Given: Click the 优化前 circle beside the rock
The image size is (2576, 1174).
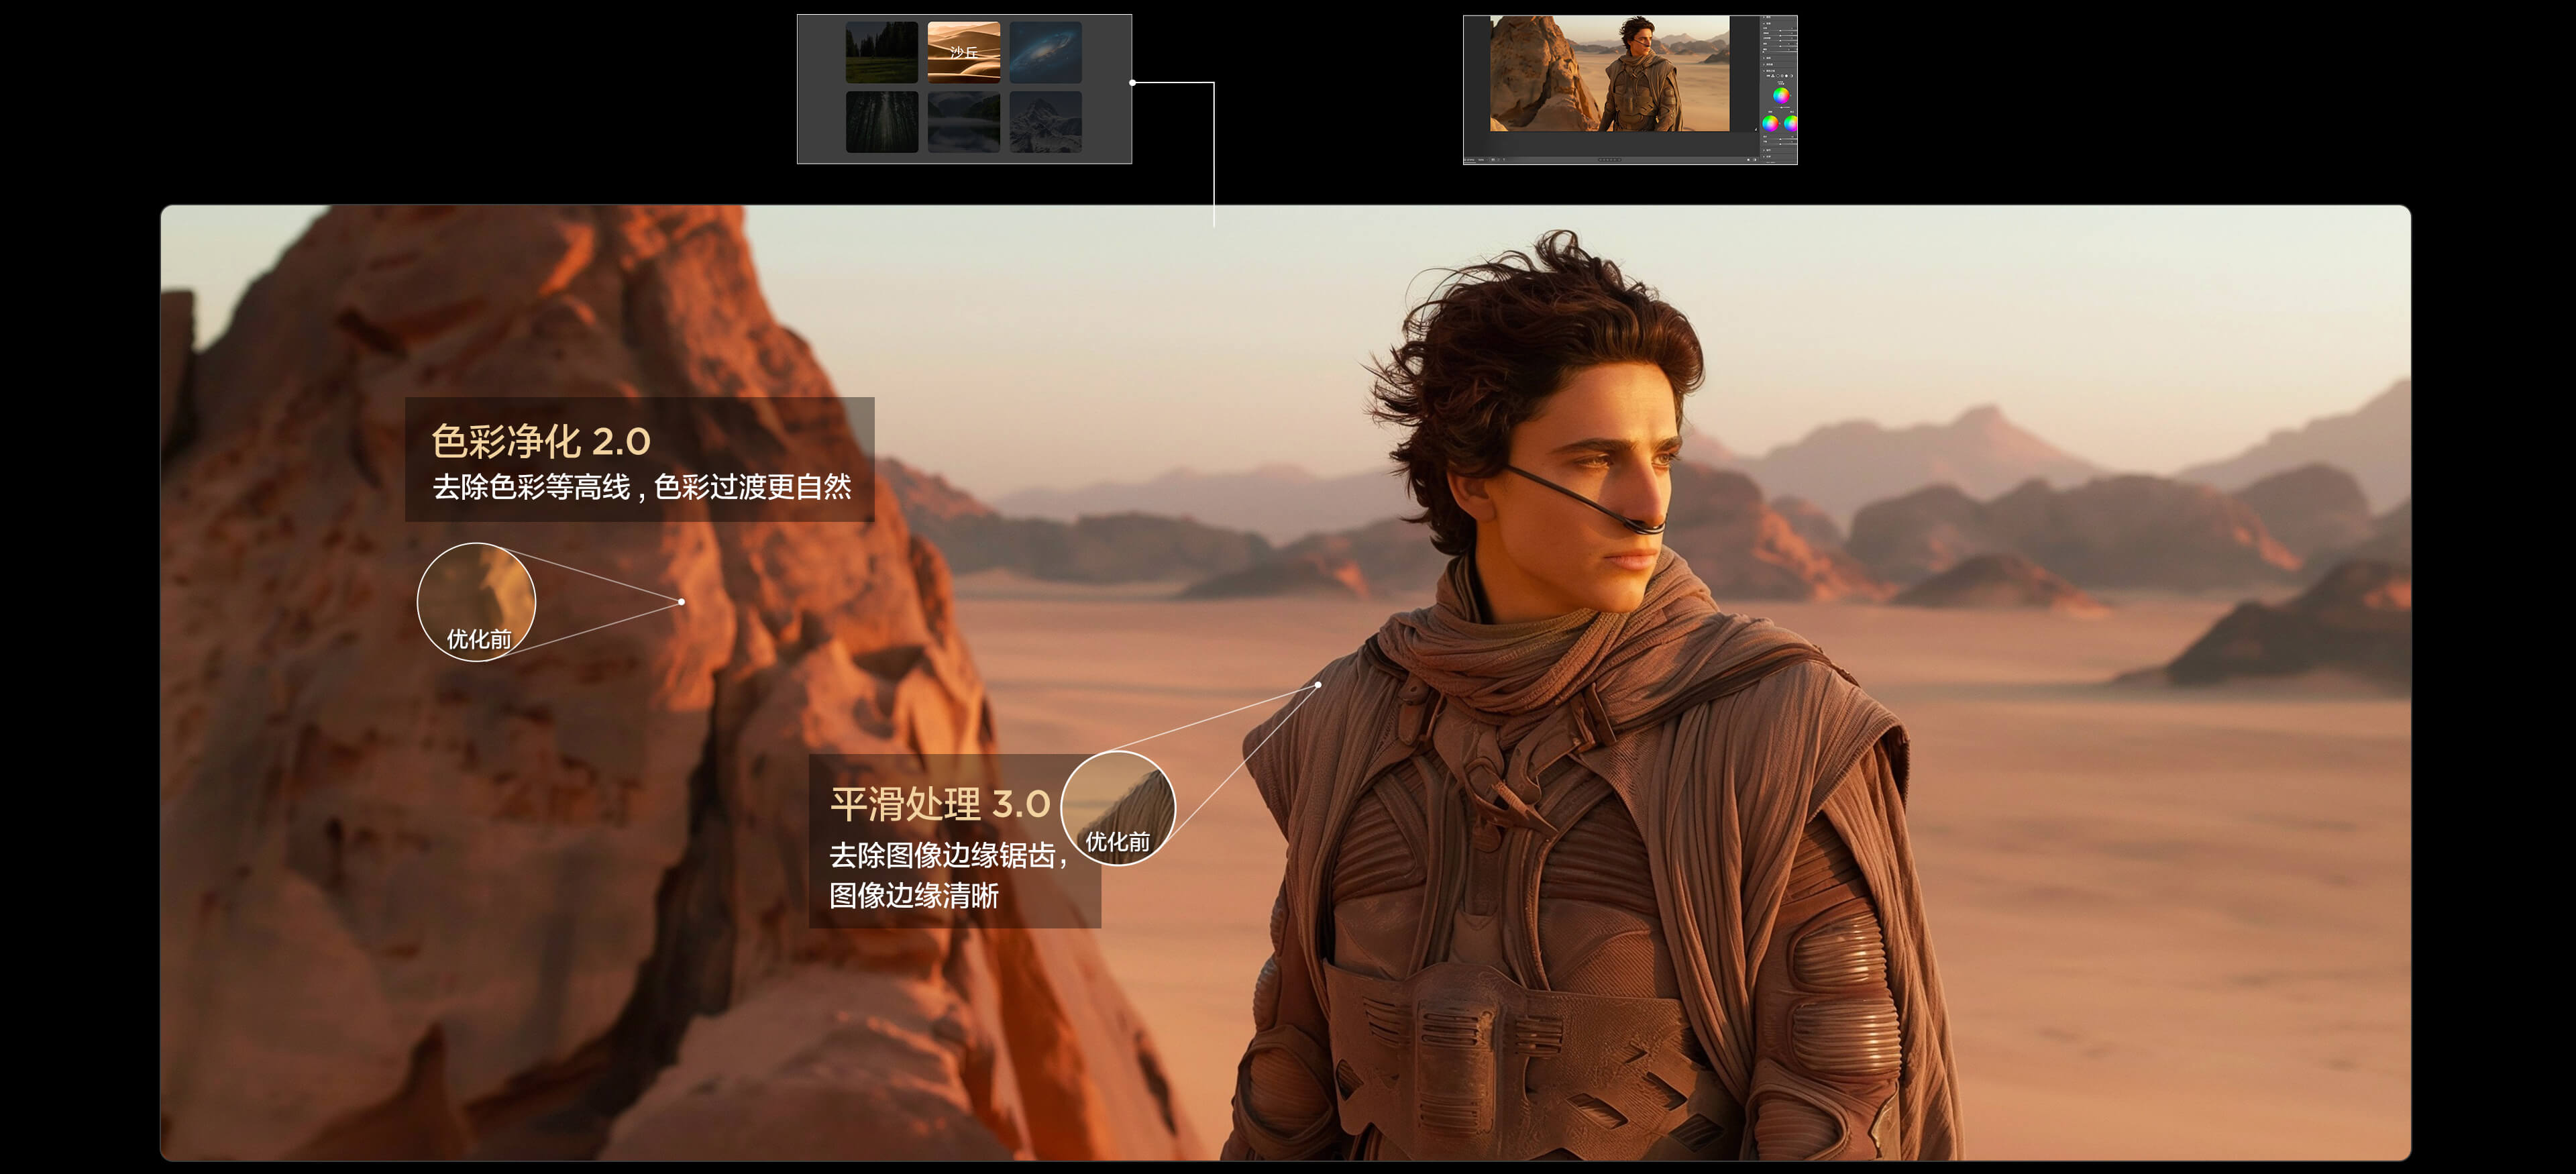Looking at the screenshot, I should pyautogui.click(x=476, y=602).
